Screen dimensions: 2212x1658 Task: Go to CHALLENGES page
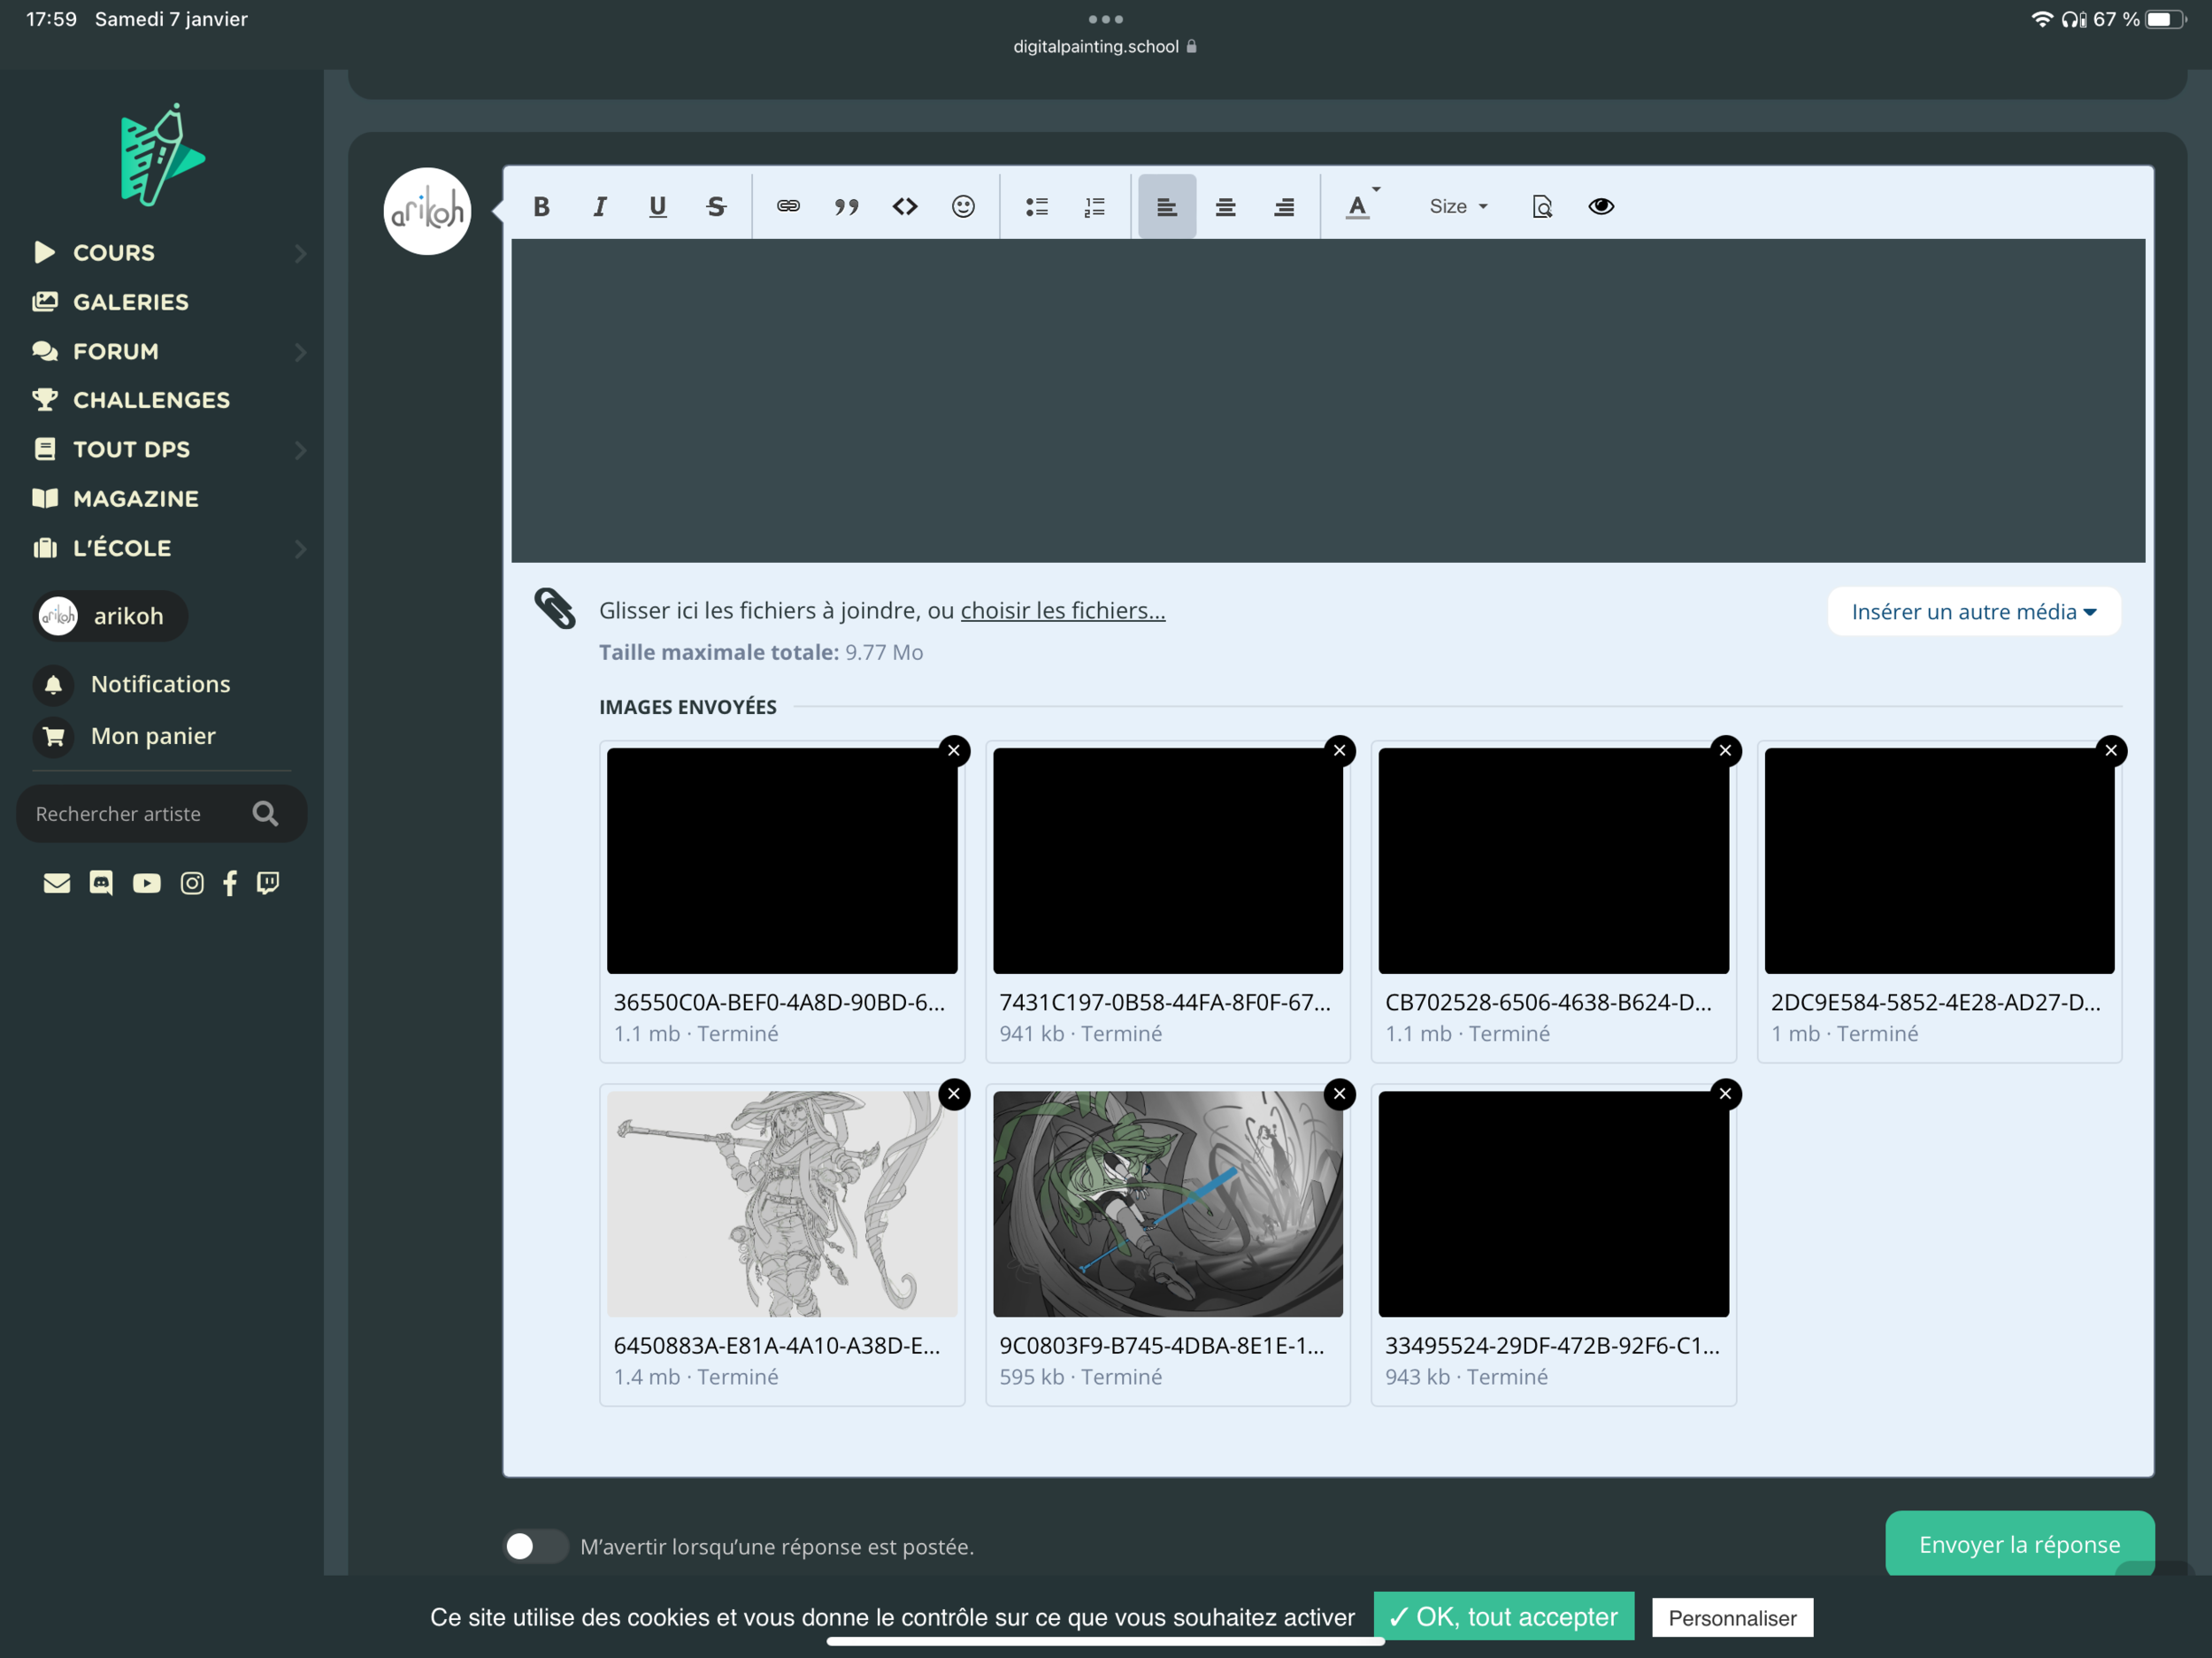pos(151,400)
